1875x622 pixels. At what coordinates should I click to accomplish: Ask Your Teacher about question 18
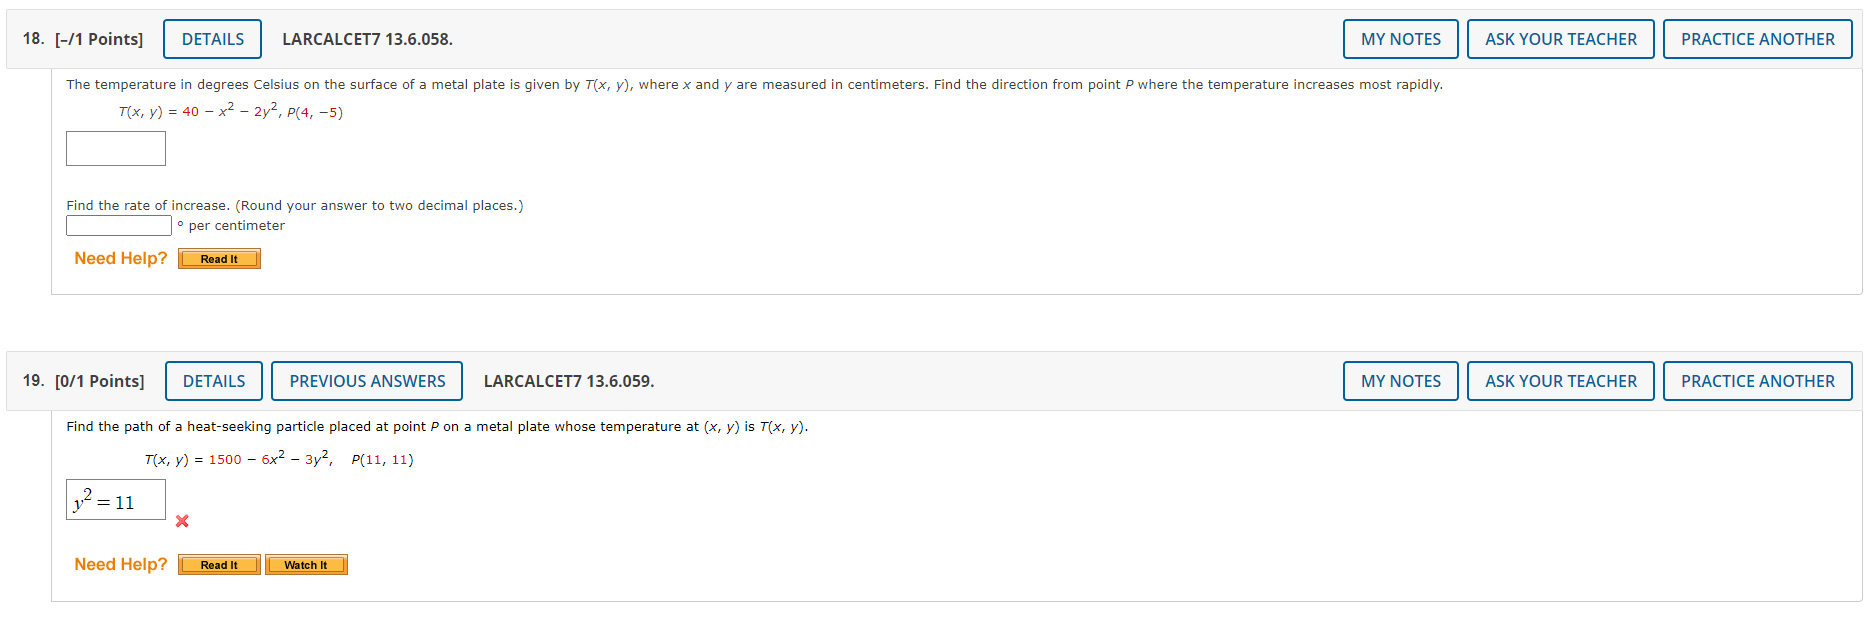(x=1561, y=39)
